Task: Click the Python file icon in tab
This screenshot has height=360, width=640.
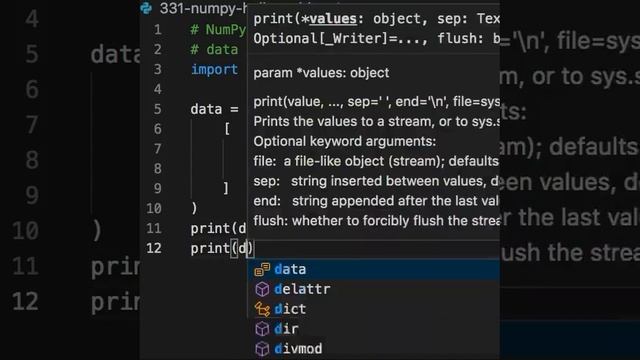Action: coord(146,8)
